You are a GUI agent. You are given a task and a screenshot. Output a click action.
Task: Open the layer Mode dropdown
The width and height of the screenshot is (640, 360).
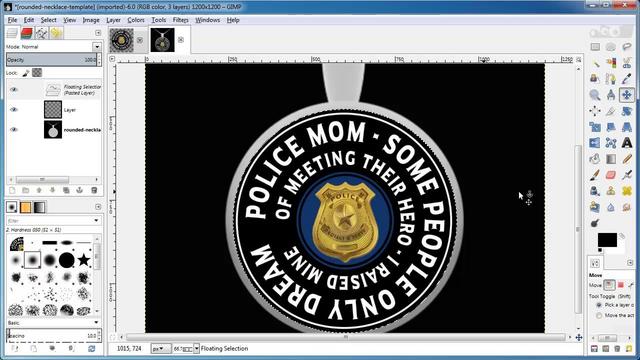tap(97, 47)
